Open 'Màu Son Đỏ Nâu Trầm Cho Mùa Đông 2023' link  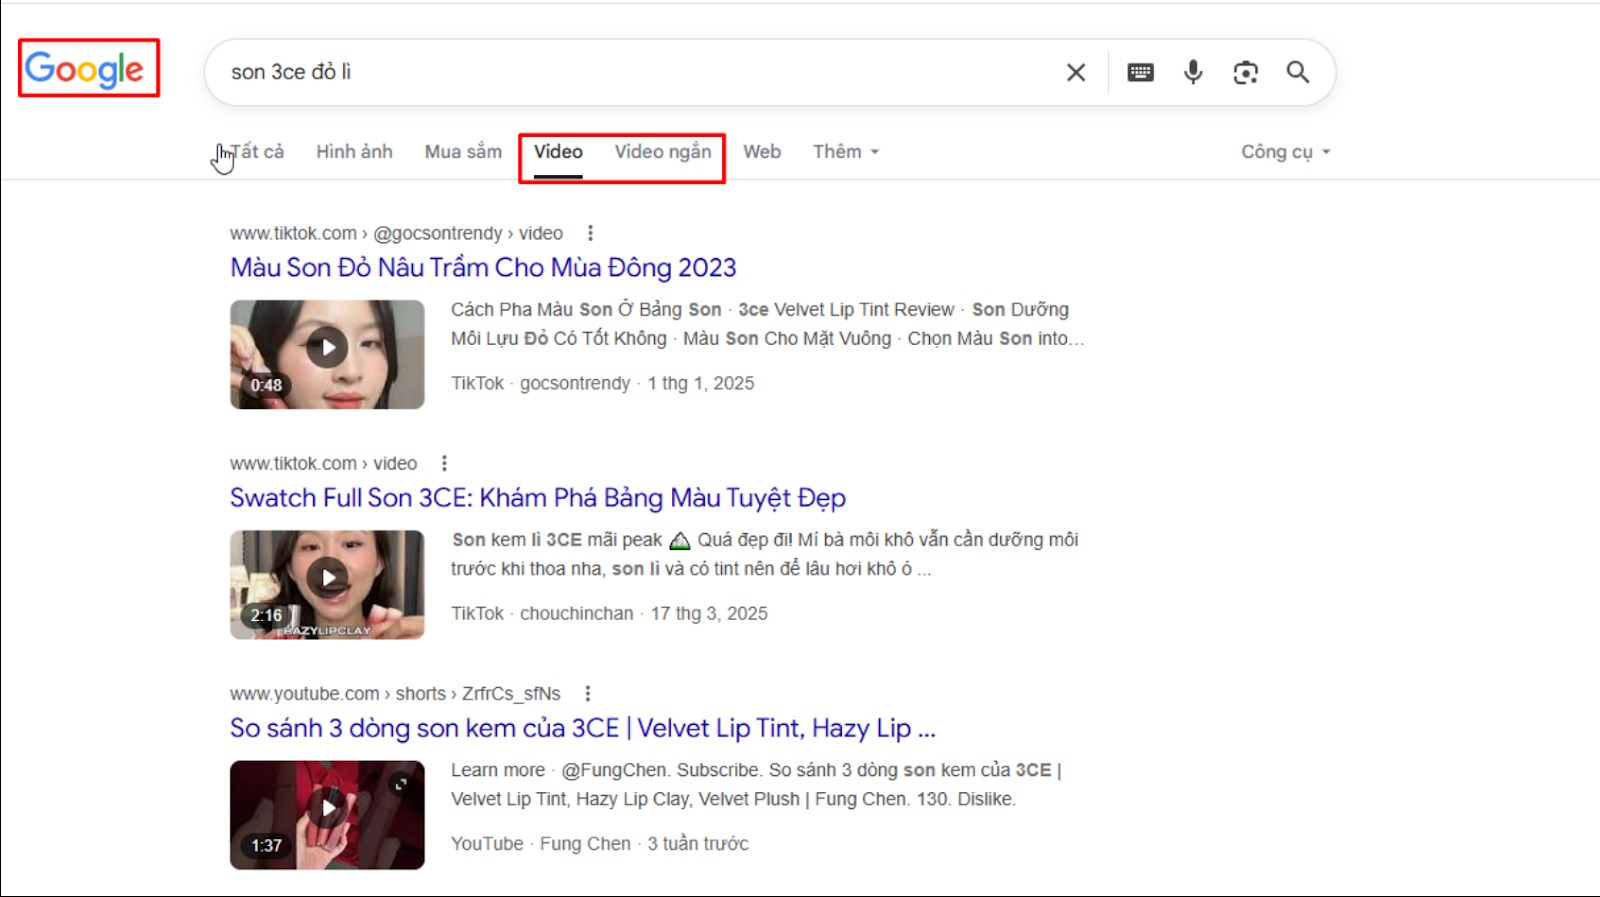tap(483, 268)
